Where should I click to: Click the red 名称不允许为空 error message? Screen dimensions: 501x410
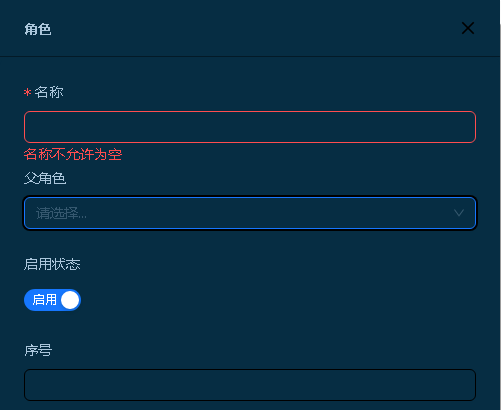click(73, 154)
